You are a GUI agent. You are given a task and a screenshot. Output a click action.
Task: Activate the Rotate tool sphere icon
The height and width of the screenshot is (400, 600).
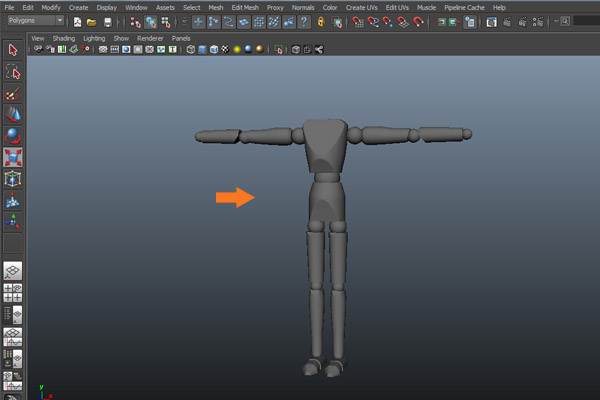(x=13, y=136)
